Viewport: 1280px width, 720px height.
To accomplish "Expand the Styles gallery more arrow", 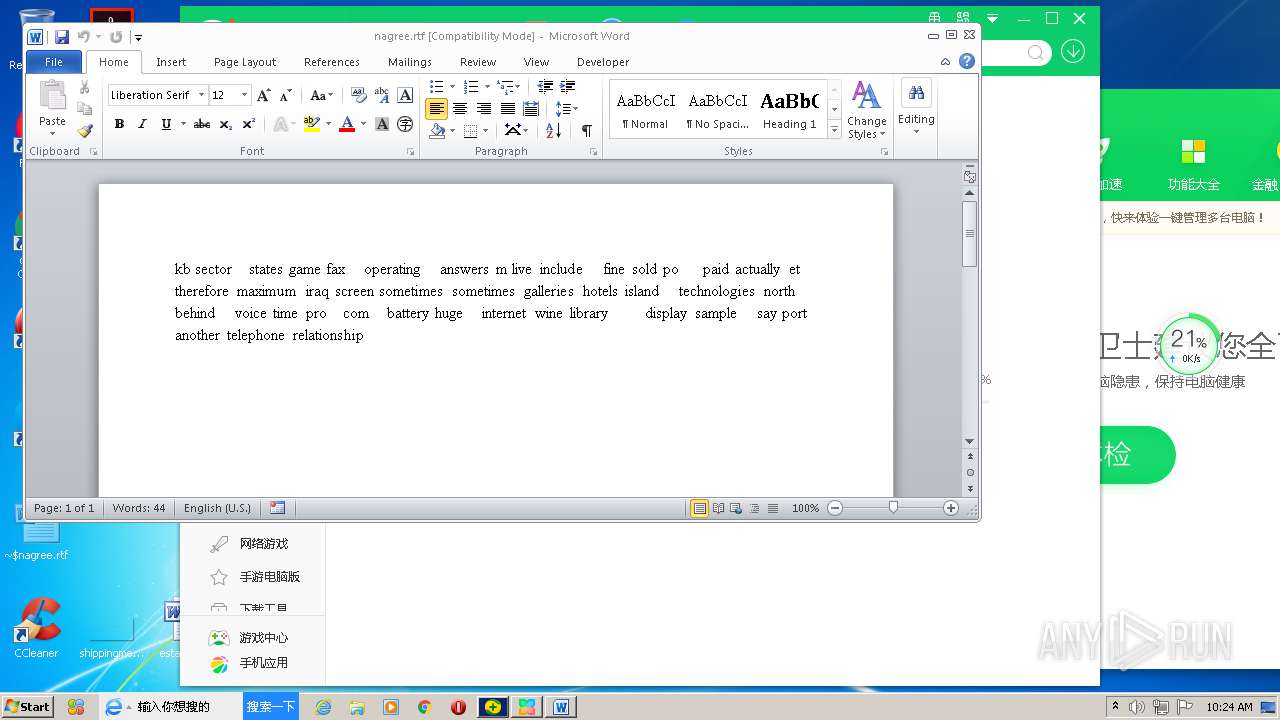I will [x=834, y=131].
